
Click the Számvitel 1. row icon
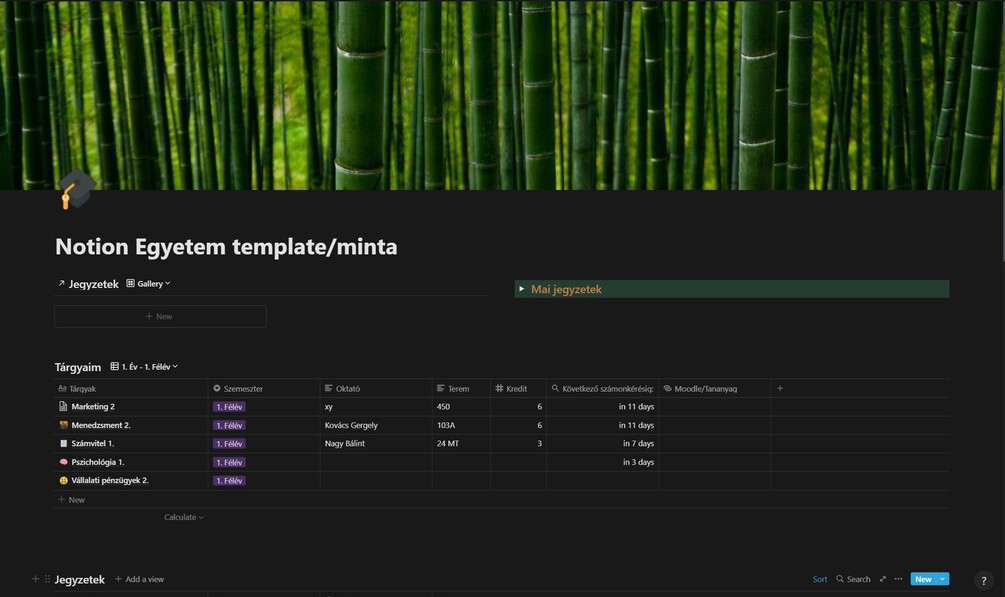click(63, 443)
